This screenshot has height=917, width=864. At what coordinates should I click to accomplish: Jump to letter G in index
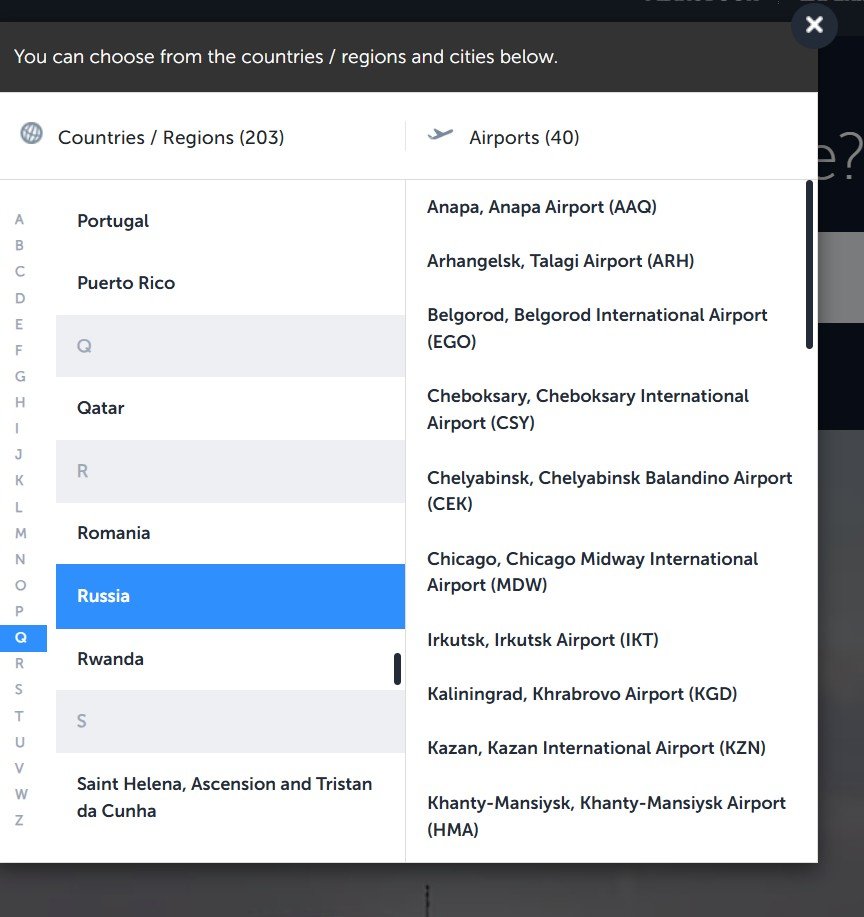19,376
